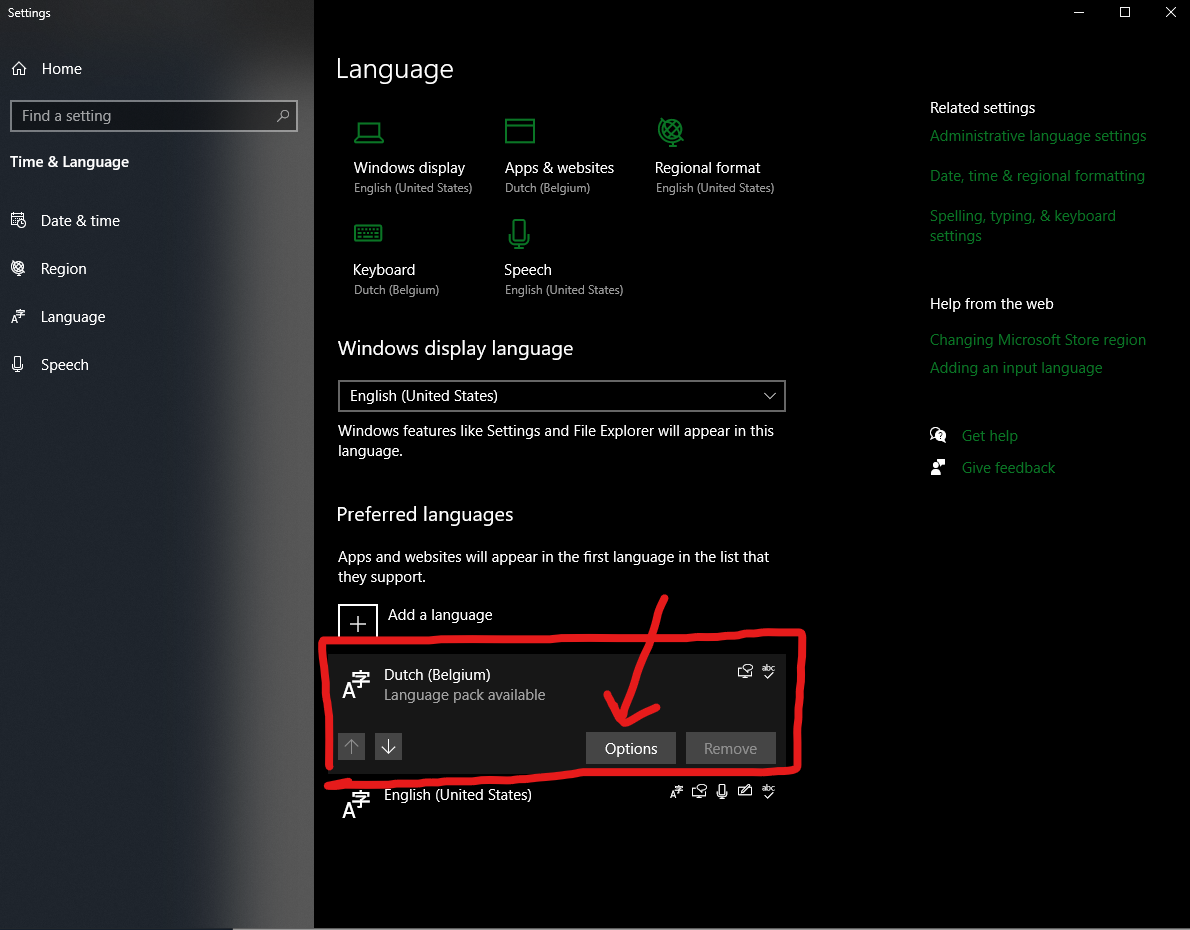This screenshot has height=930, width=1190.
Task: Click the Keyboard icon tile
Action: [x=368, y=233]
